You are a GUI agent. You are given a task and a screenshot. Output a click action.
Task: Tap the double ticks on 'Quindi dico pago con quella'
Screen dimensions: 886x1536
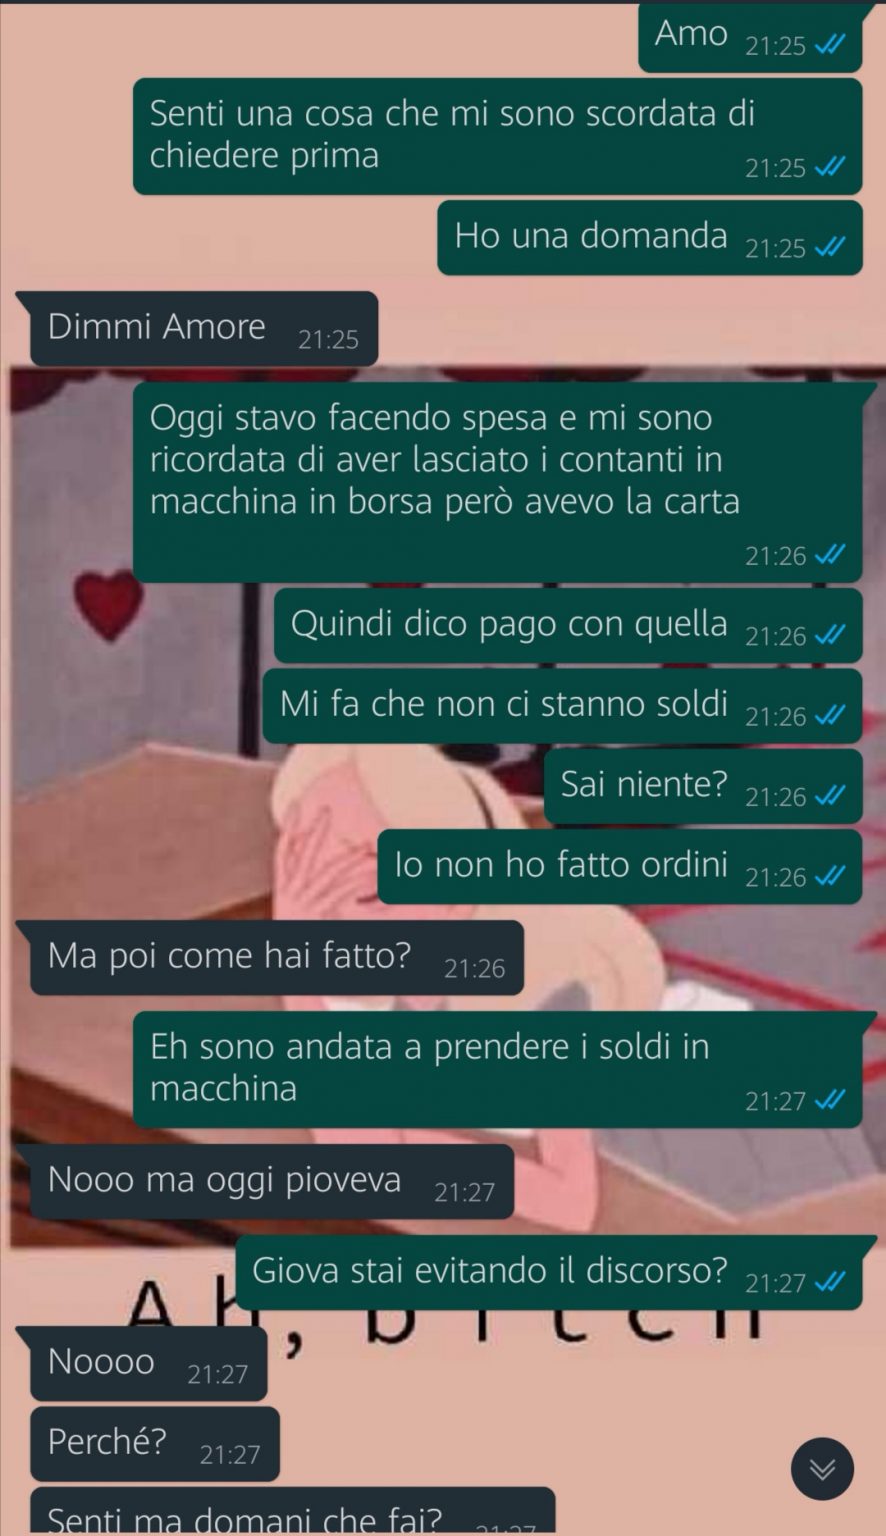[830, 636]
